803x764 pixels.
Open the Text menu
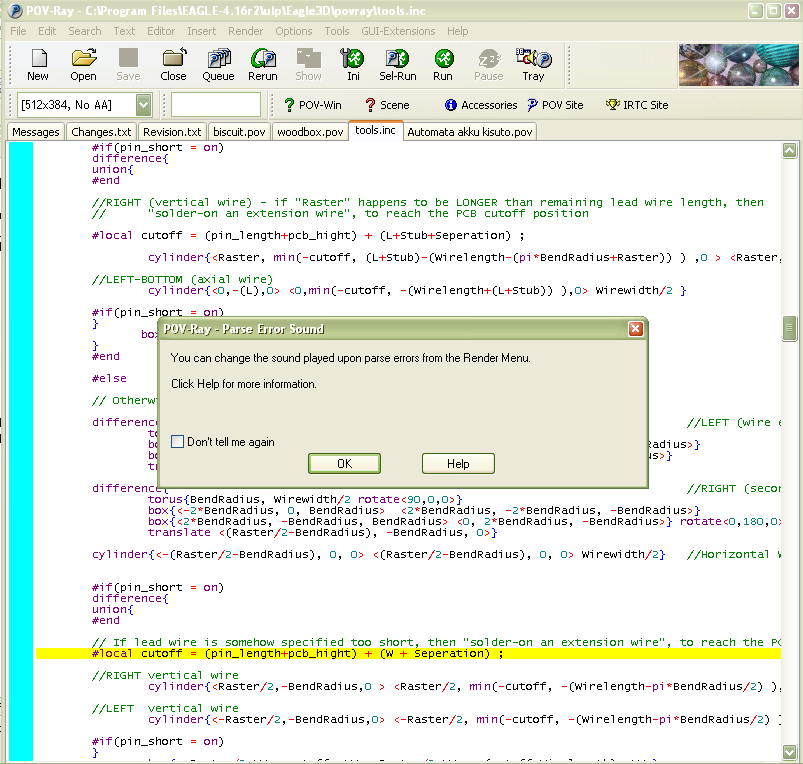coord(124,31)
